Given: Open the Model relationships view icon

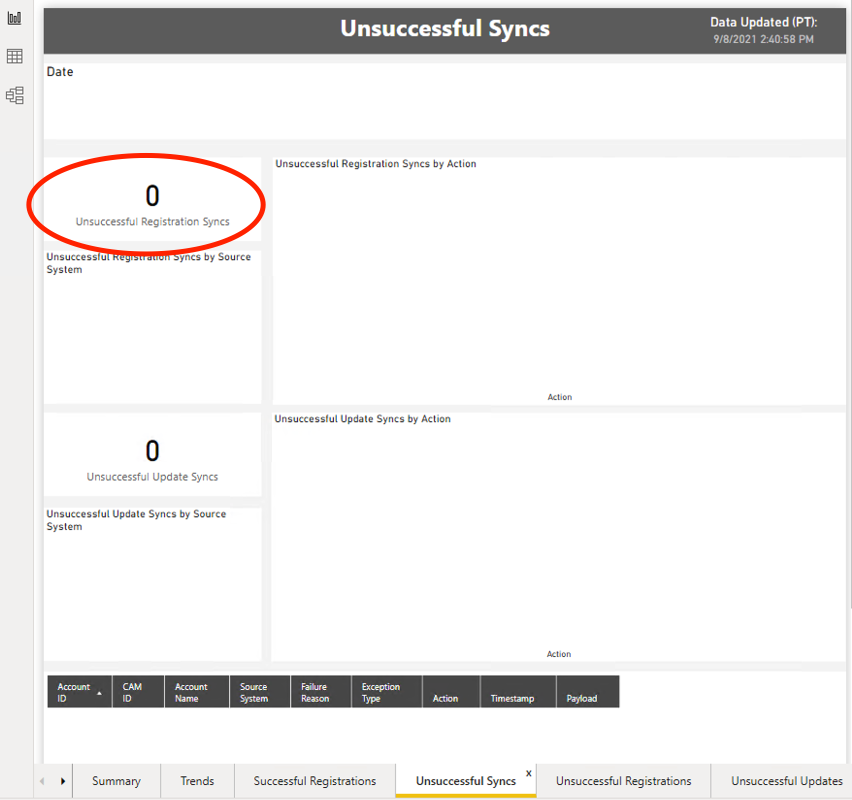Looking at the screenshot, I should coord(15,95).
